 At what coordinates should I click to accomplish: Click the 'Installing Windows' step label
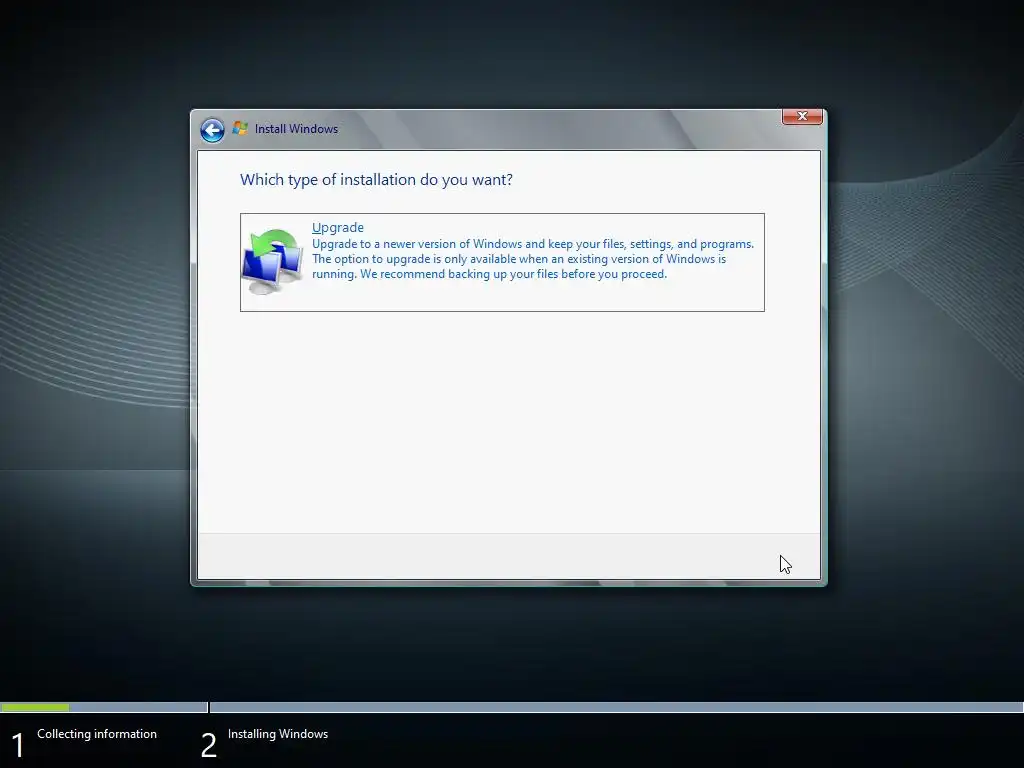click(278, 734)
